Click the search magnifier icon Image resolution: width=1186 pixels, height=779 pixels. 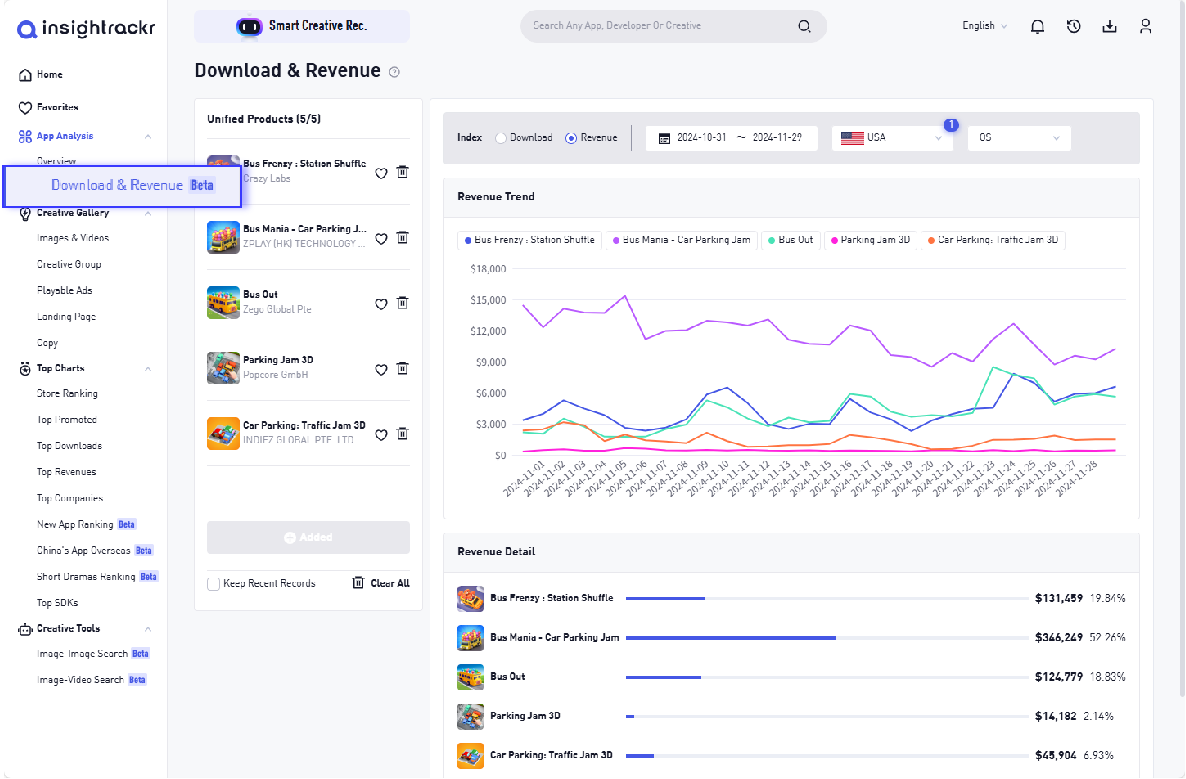(x=804, y=26)
